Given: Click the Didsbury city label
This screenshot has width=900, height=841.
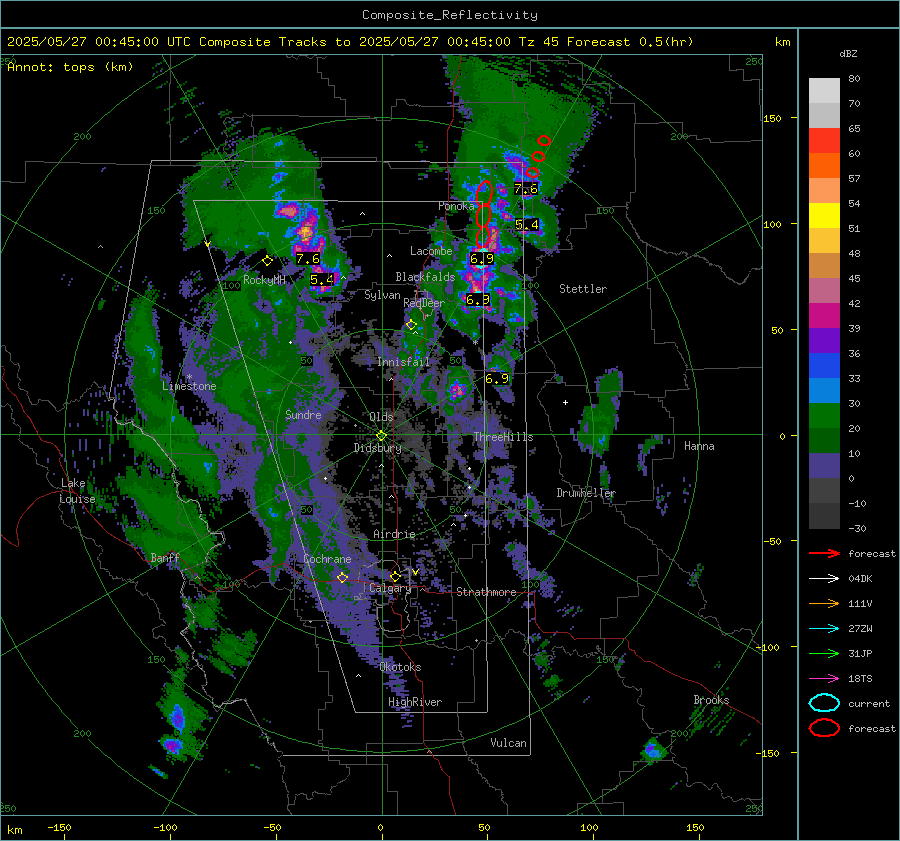Looking at the screenshot, I should click(x=378, y=448).
